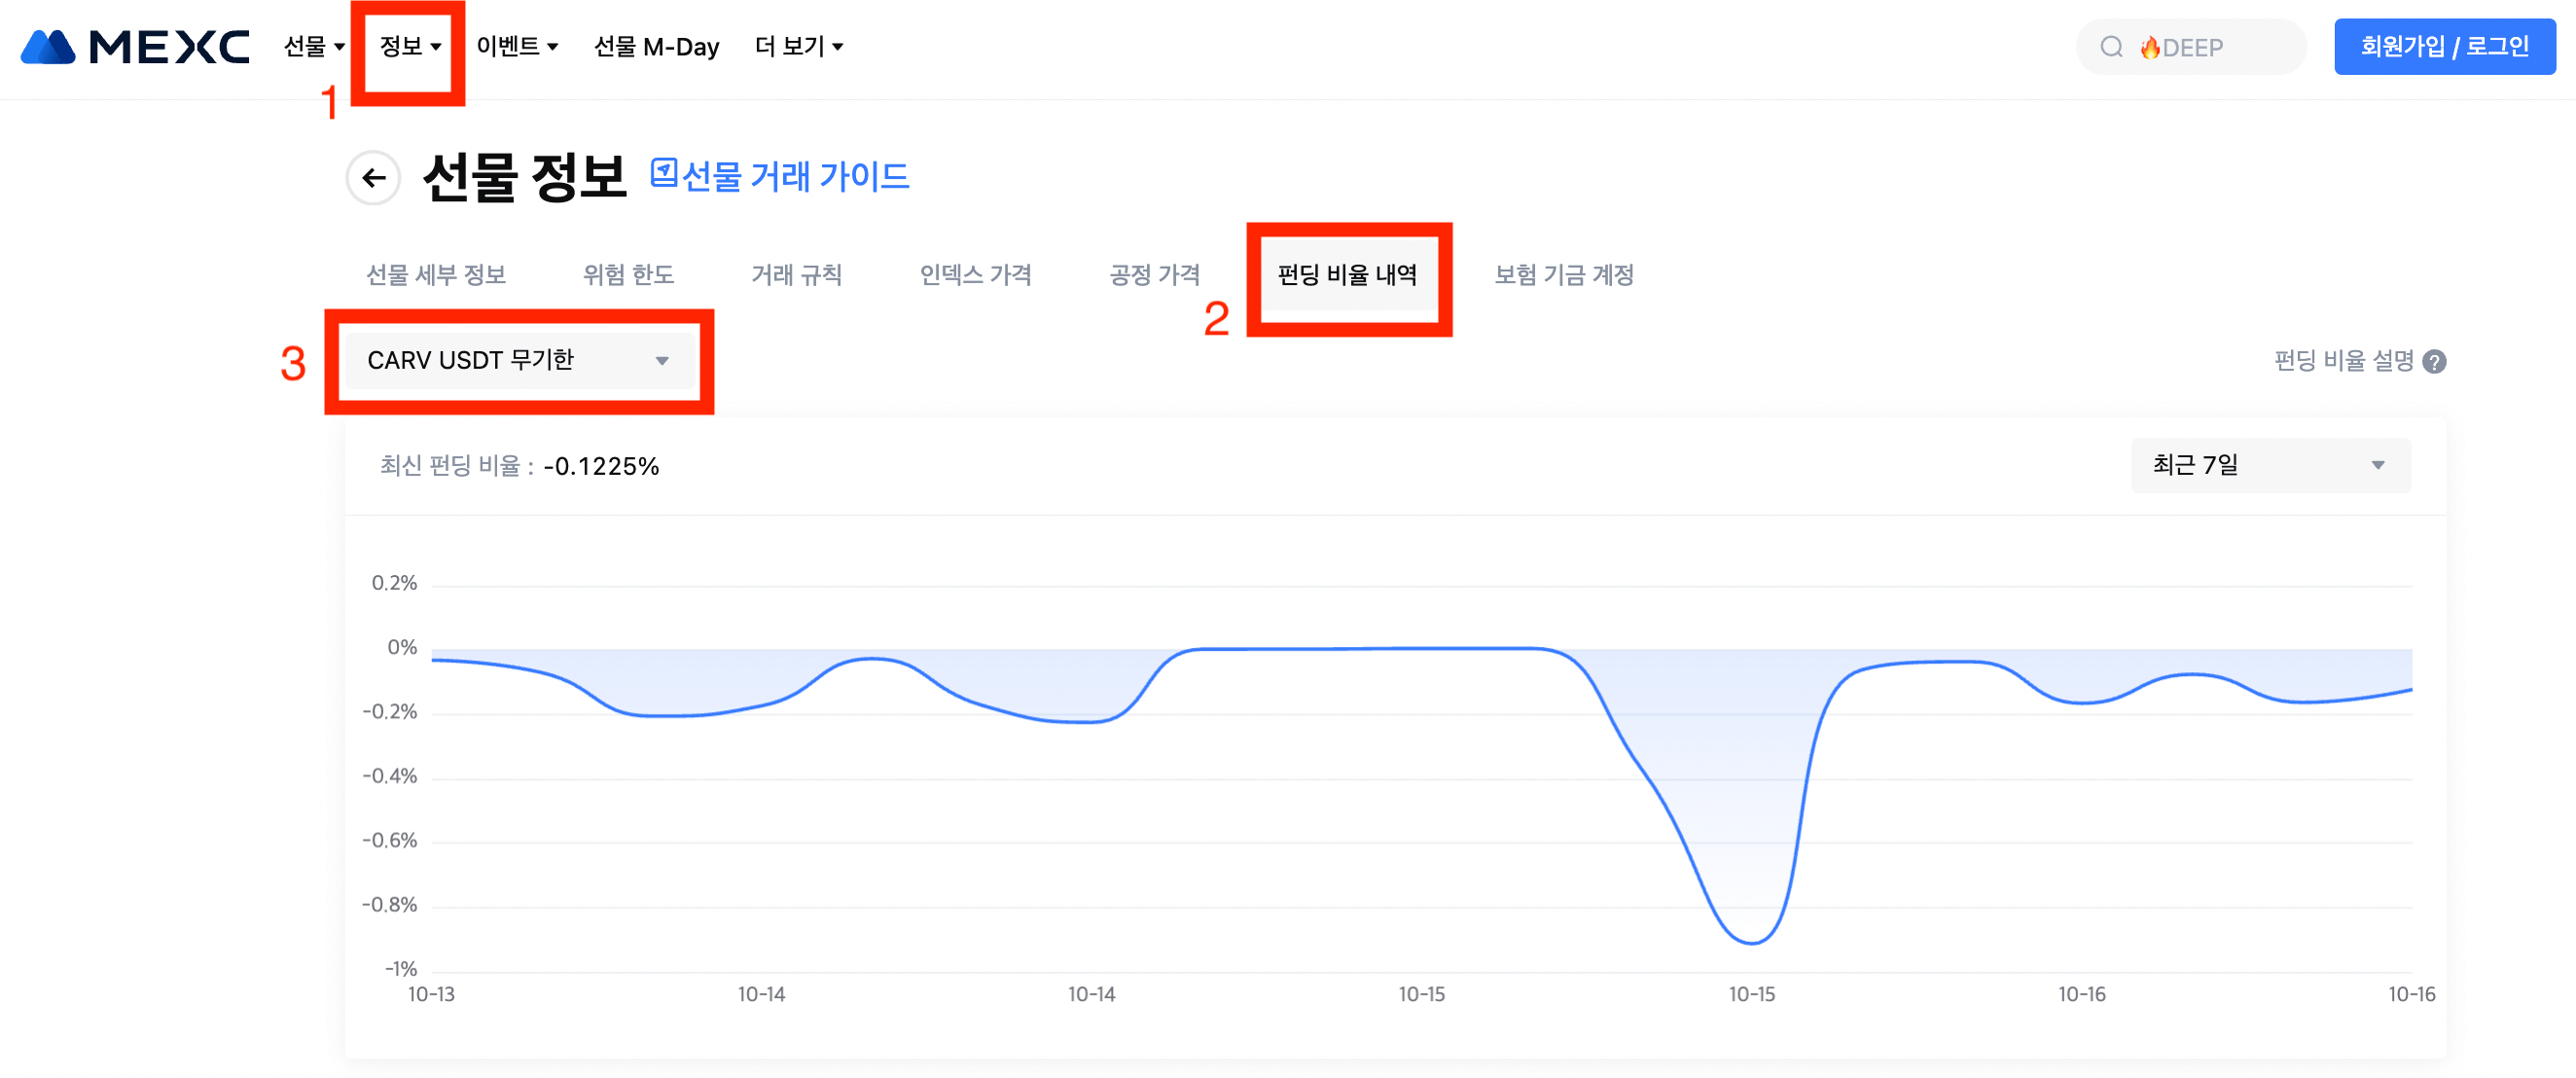Click the funding rate help question icon
Image resolution: width=2576 pixels, height=1078 pixels.
pos(2435,362)
